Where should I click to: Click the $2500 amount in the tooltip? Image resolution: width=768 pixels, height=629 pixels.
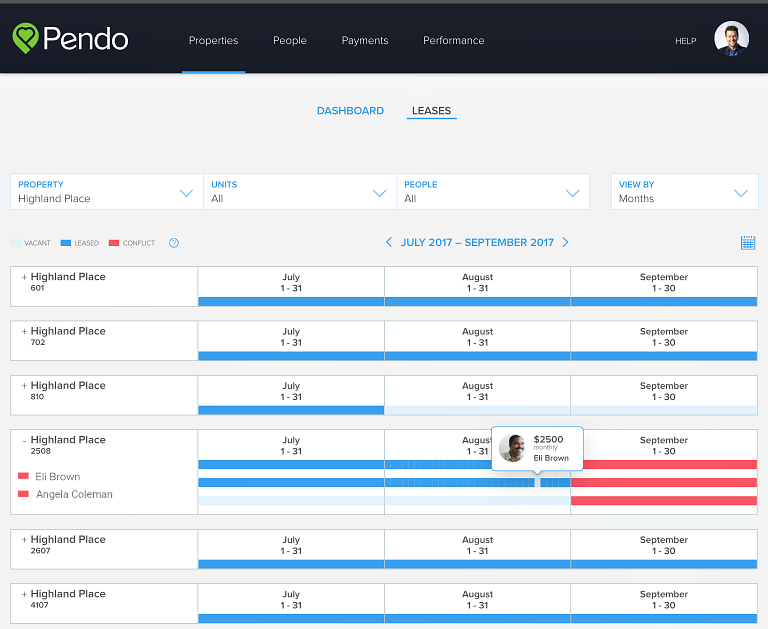click(548, 439)
